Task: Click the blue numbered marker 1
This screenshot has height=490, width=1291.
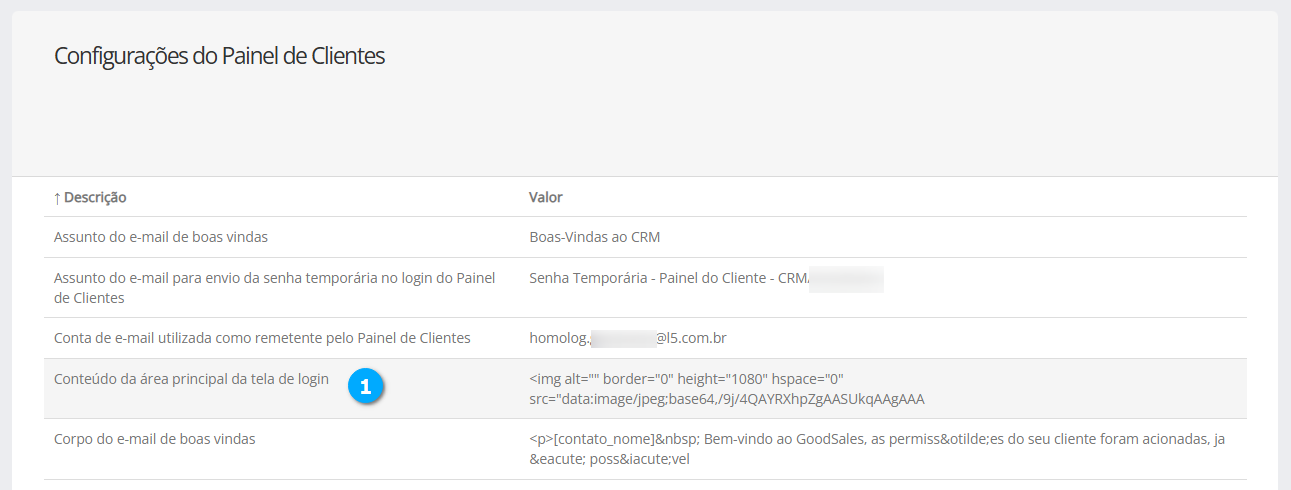Action: 366,388
